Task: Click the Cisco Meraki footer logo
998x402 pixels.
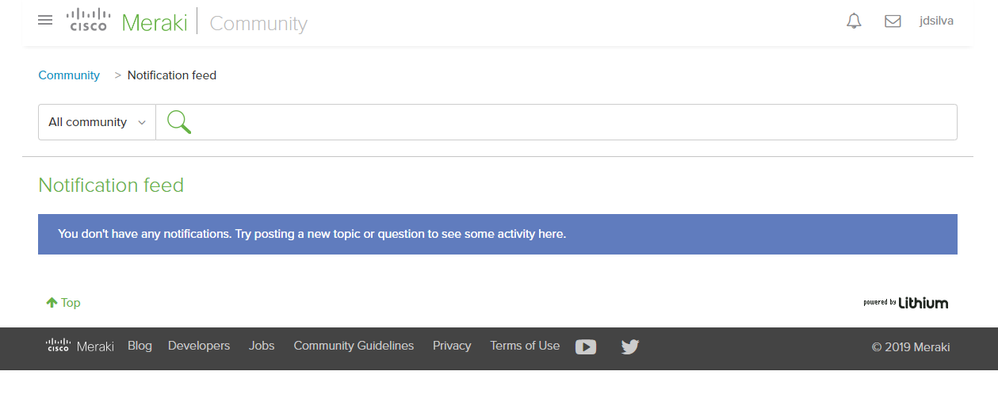Action: [x=80, y=346]
